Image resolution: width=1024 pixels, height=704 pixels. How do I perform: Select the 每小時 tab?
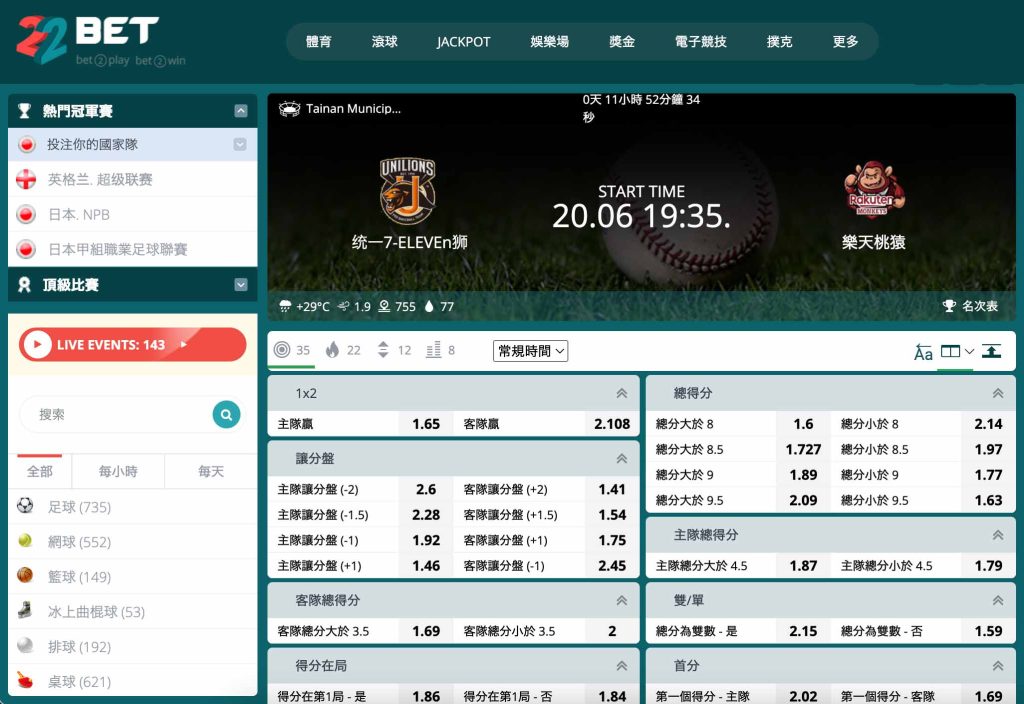[118, 472]
